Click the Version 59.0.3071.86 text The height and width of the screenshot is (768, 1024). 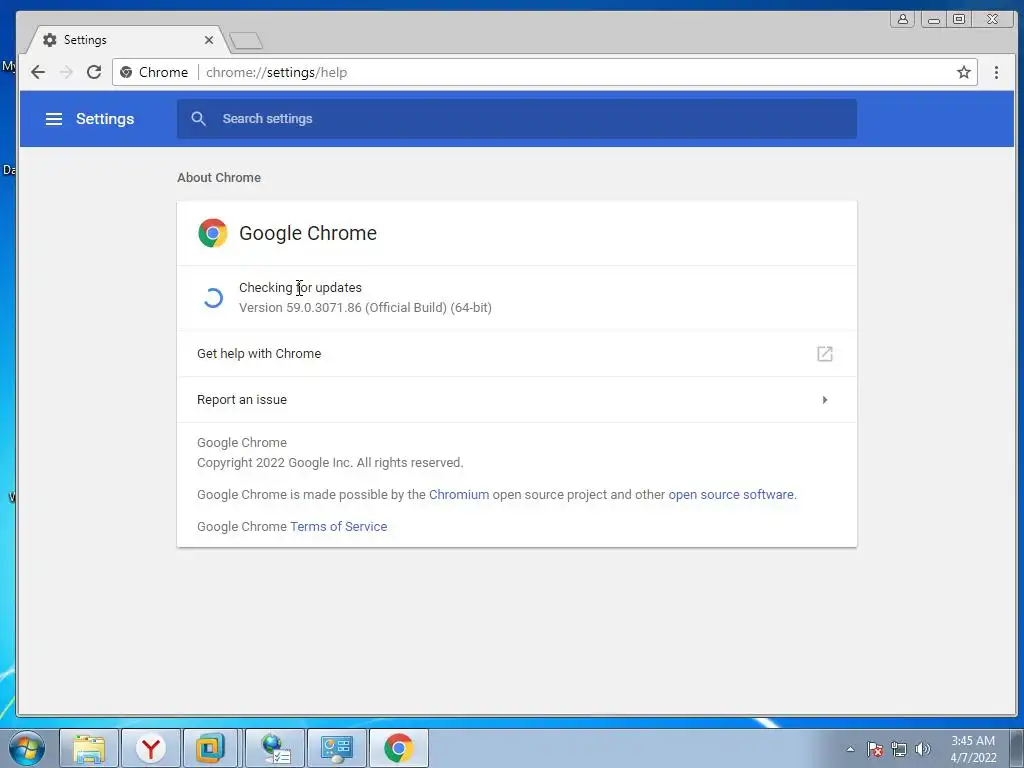click(x=365, y=308)
